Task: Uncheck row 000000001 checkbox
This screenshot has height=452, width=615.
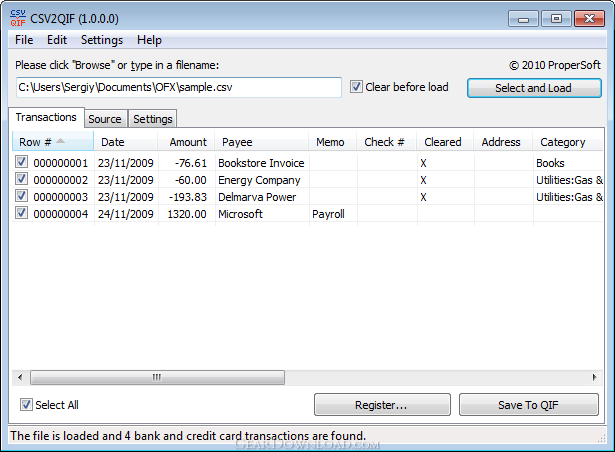Action: (21, 162)
